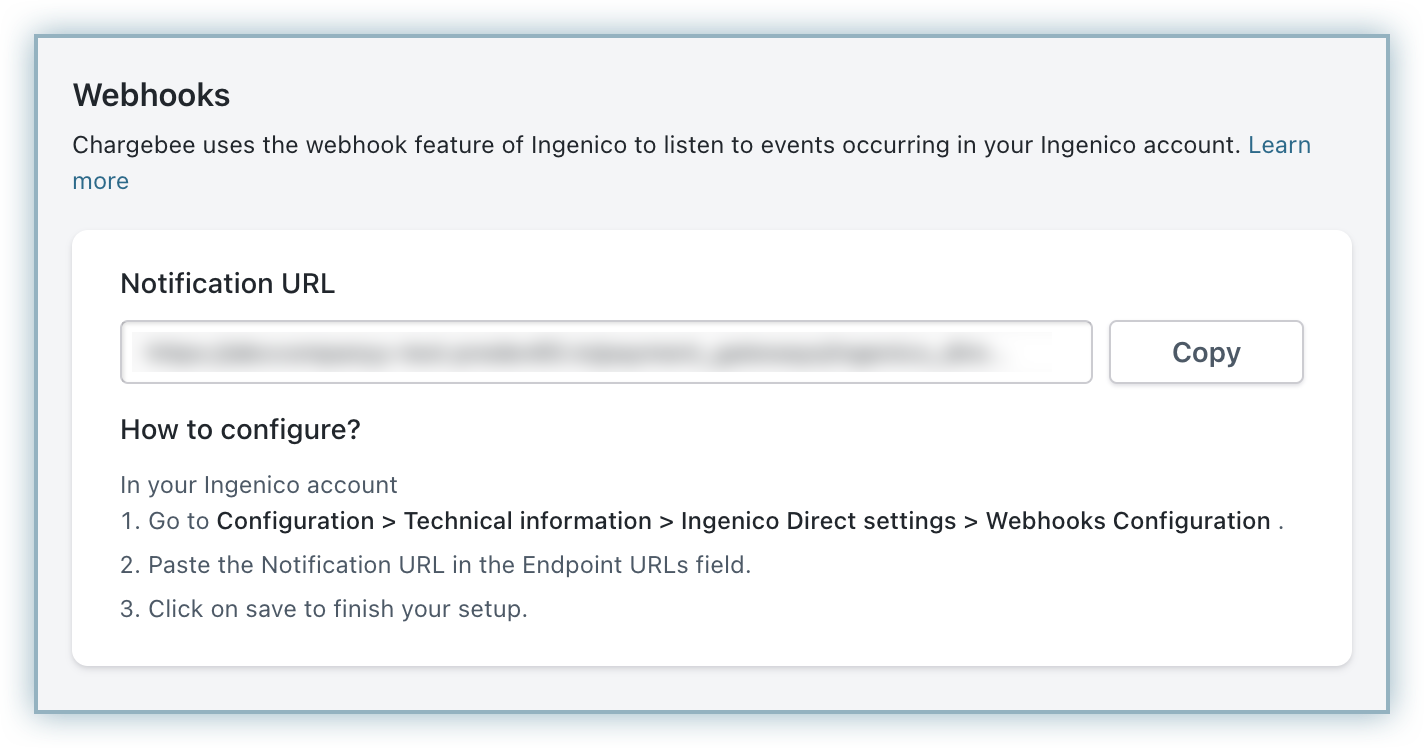Click the step number 2 list marker
Screen dimensions: 1424x748
tap(129, 565)
